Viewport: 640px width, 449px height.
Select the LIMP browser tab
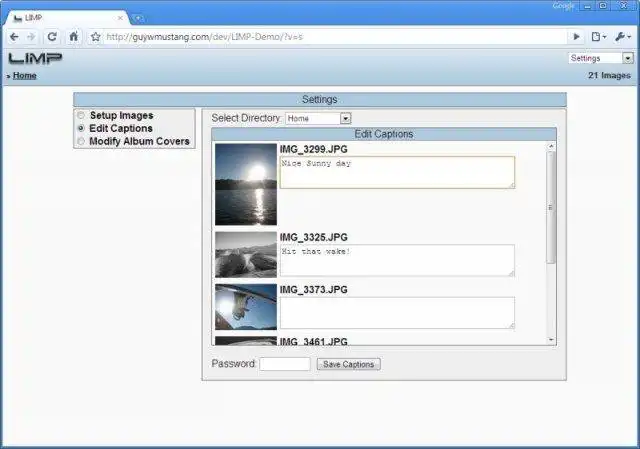click(68, 18)
